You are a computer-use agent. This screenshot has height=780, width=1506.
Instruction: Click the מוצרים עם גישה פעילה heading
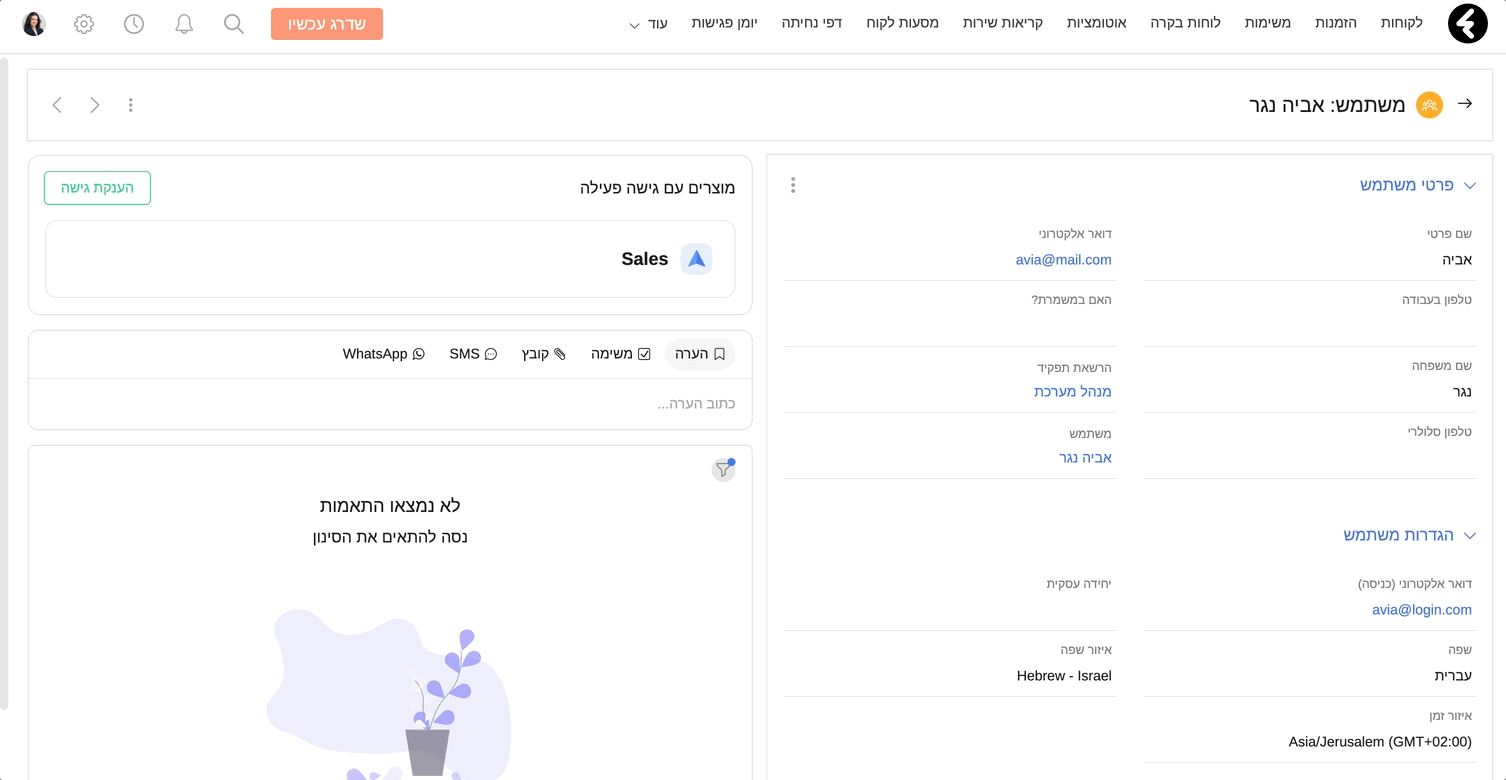coord(658,188)
